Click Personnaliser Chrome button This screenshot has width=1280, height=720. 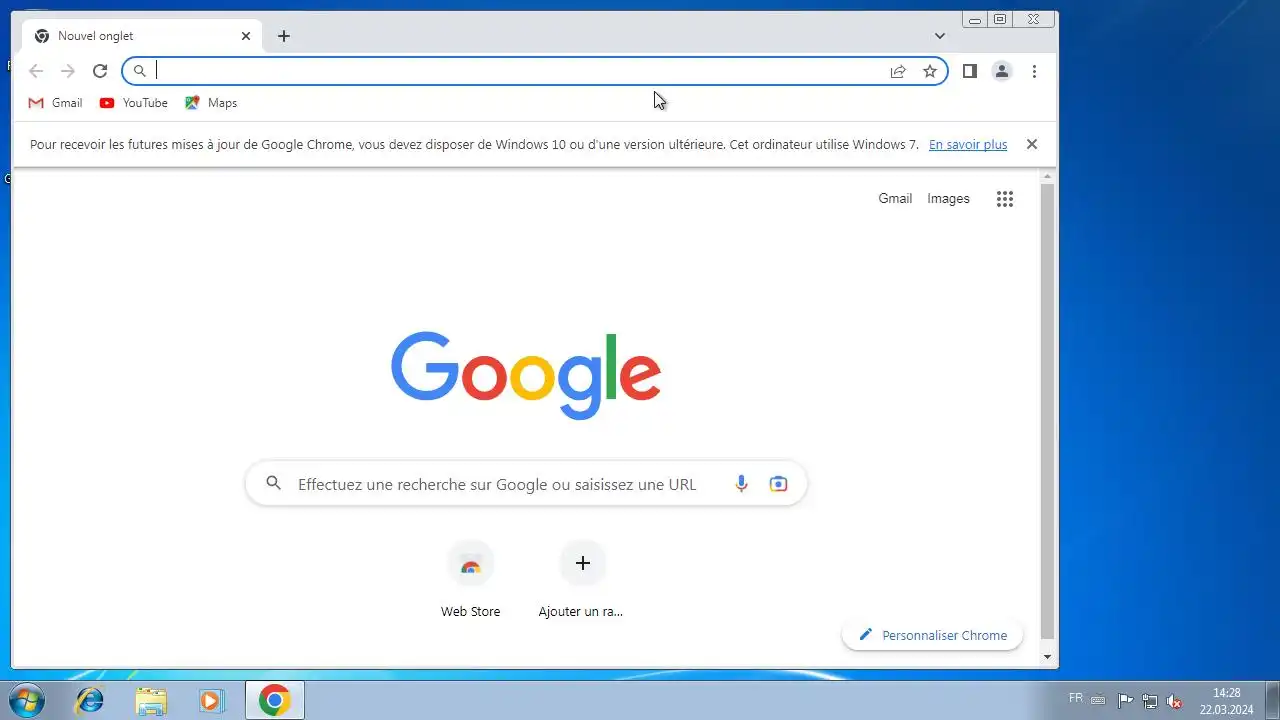(932, 635)
